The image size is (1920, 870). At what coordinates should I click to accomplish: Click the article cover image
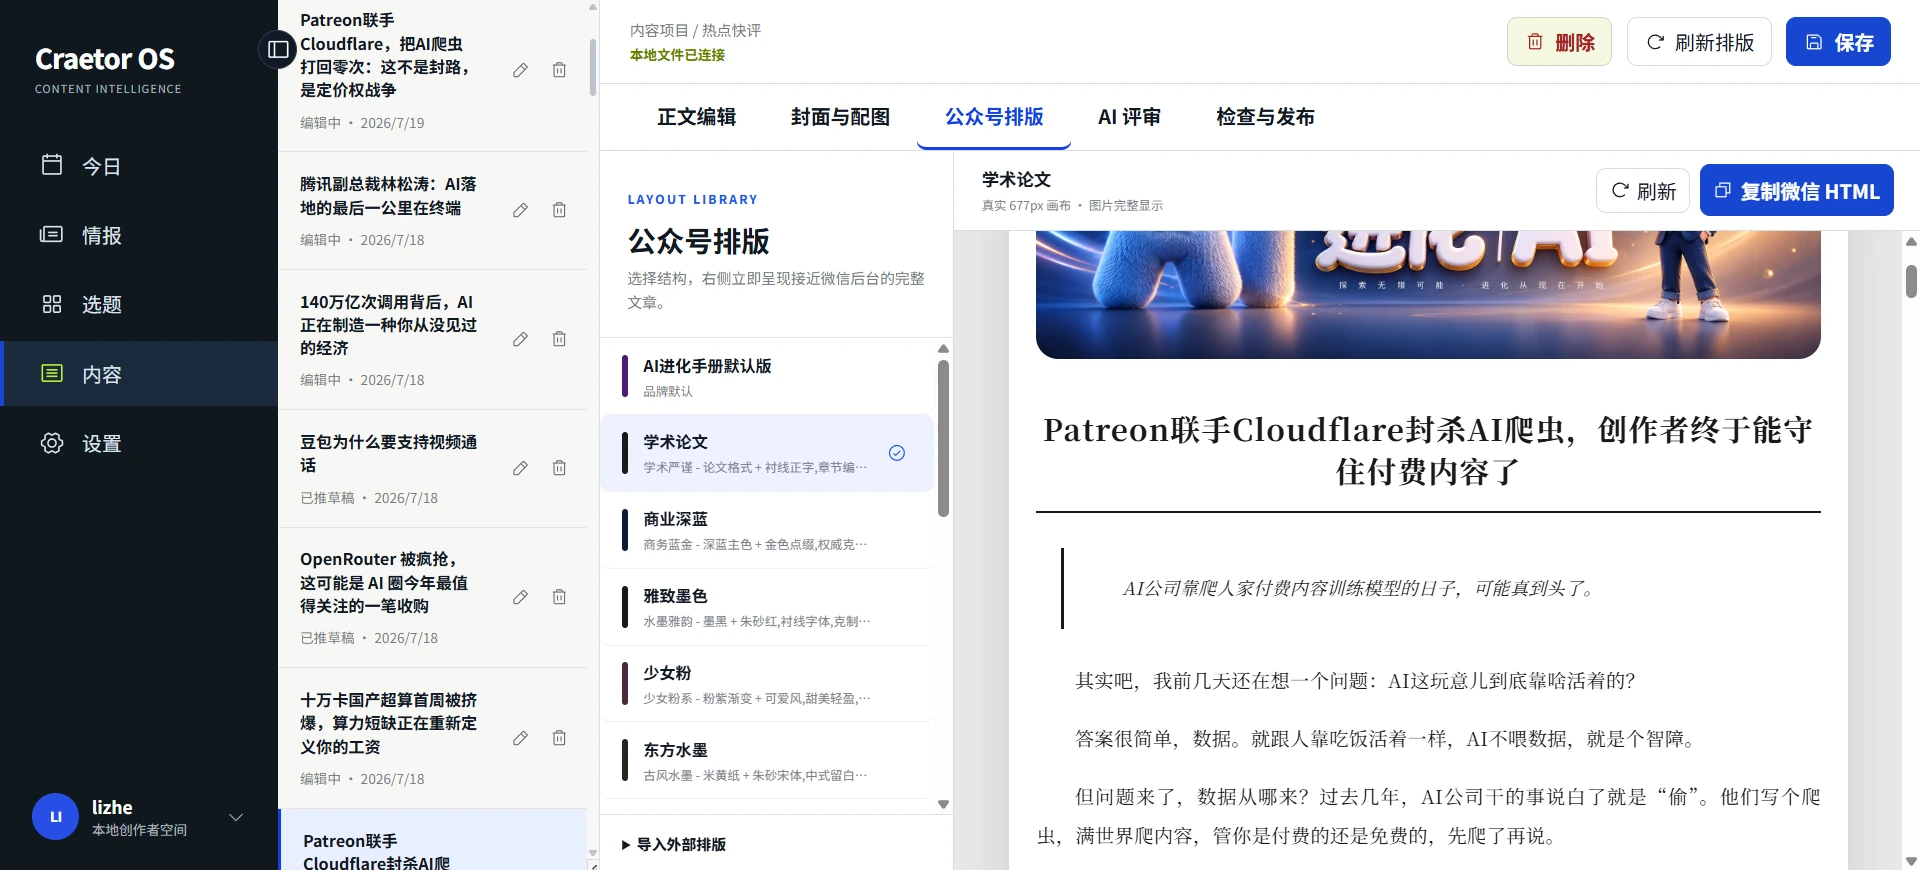(1428, 294)
